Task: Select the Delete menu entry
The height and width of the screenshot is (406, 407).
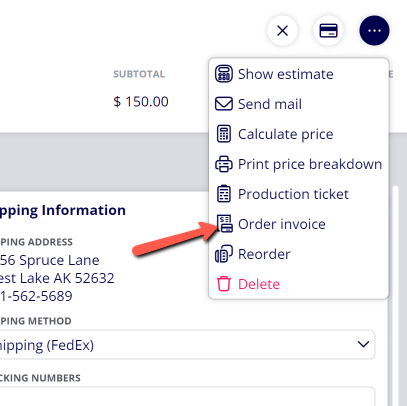Action: tap(259, 284)
